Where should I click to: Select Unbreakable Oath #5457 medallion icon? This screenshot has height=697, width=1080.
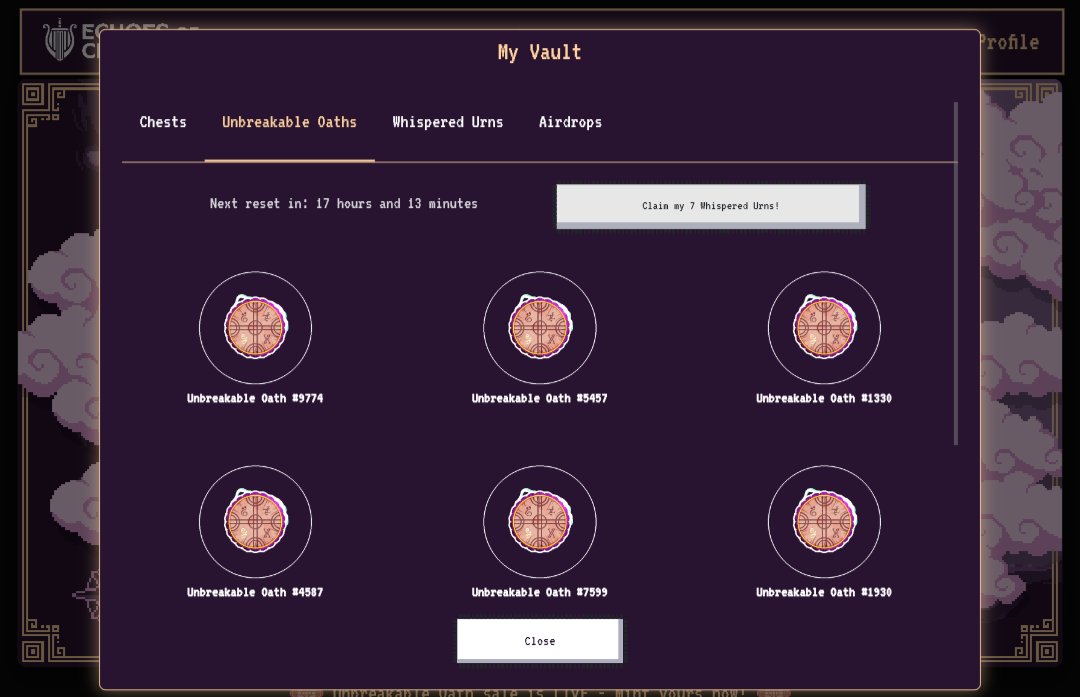540,327
